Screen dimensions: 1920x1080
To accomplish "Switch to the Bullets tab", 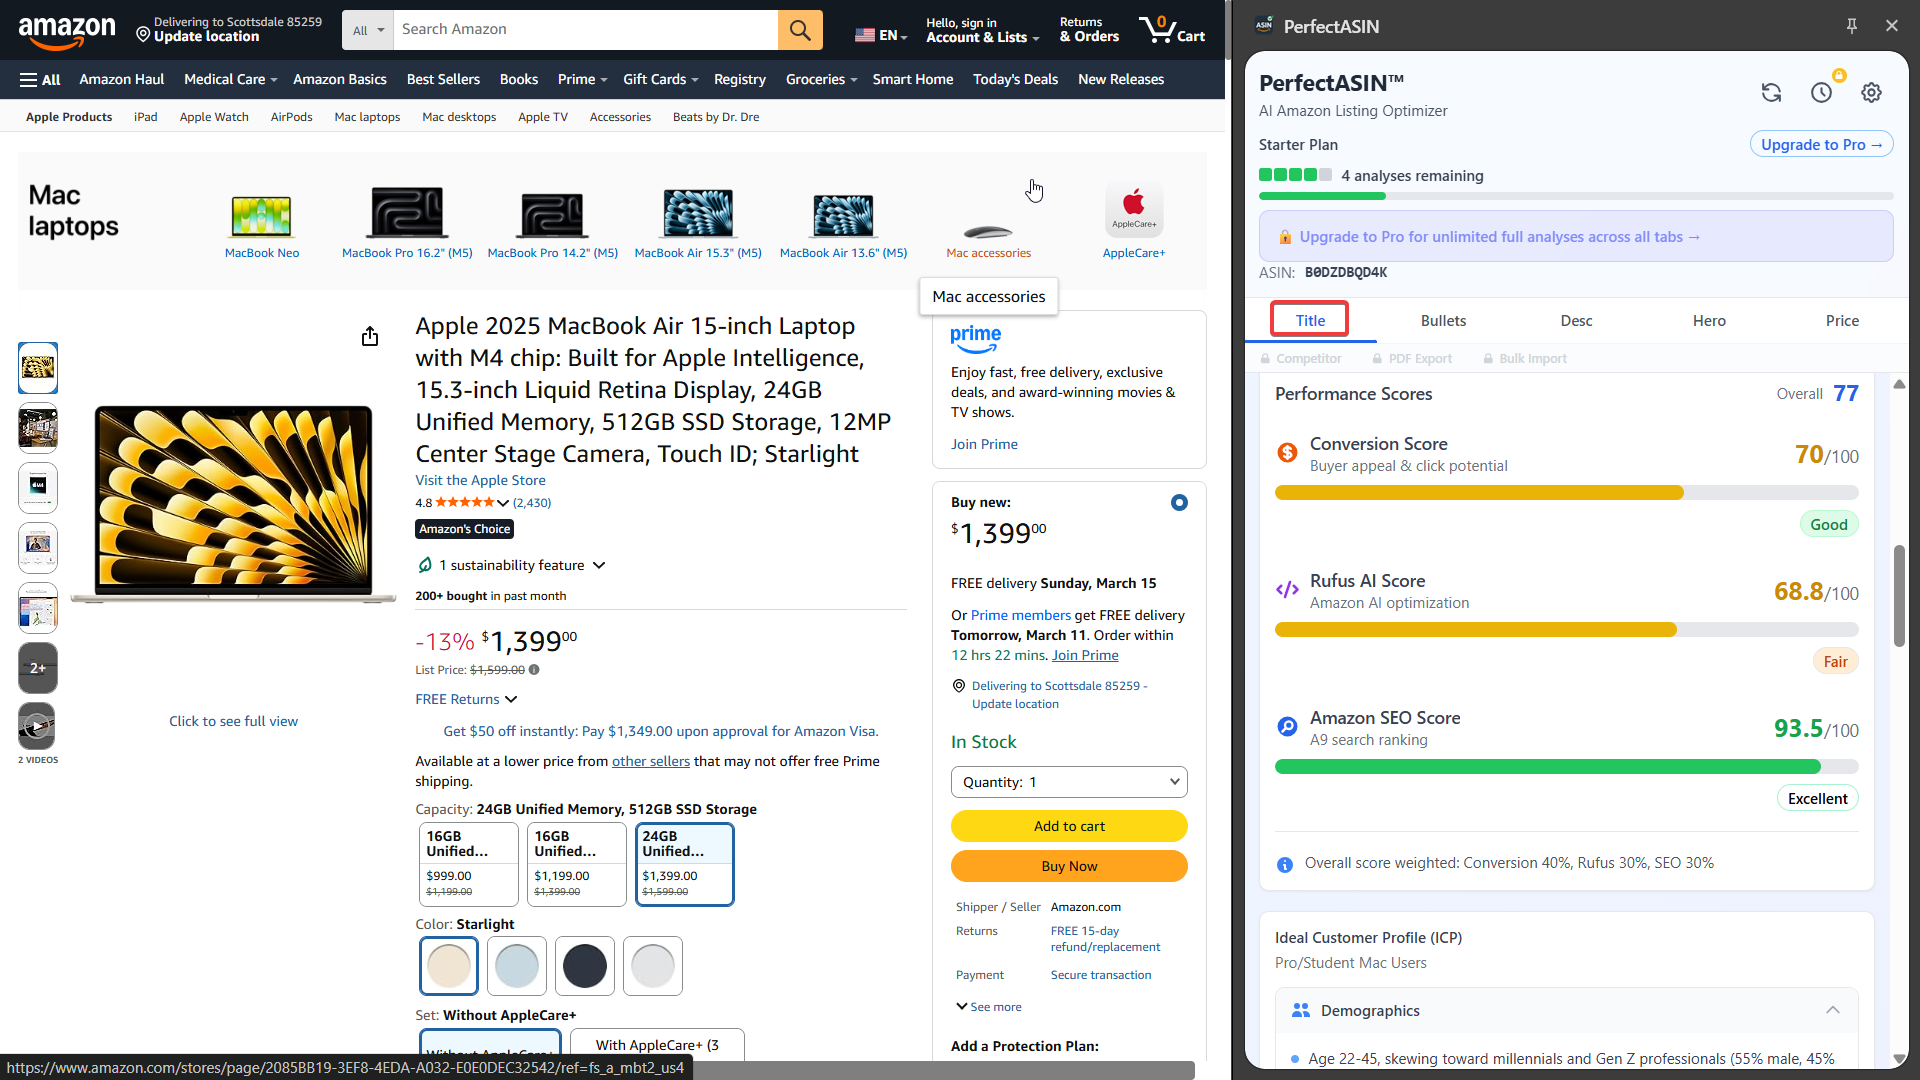I will 1443,321.
